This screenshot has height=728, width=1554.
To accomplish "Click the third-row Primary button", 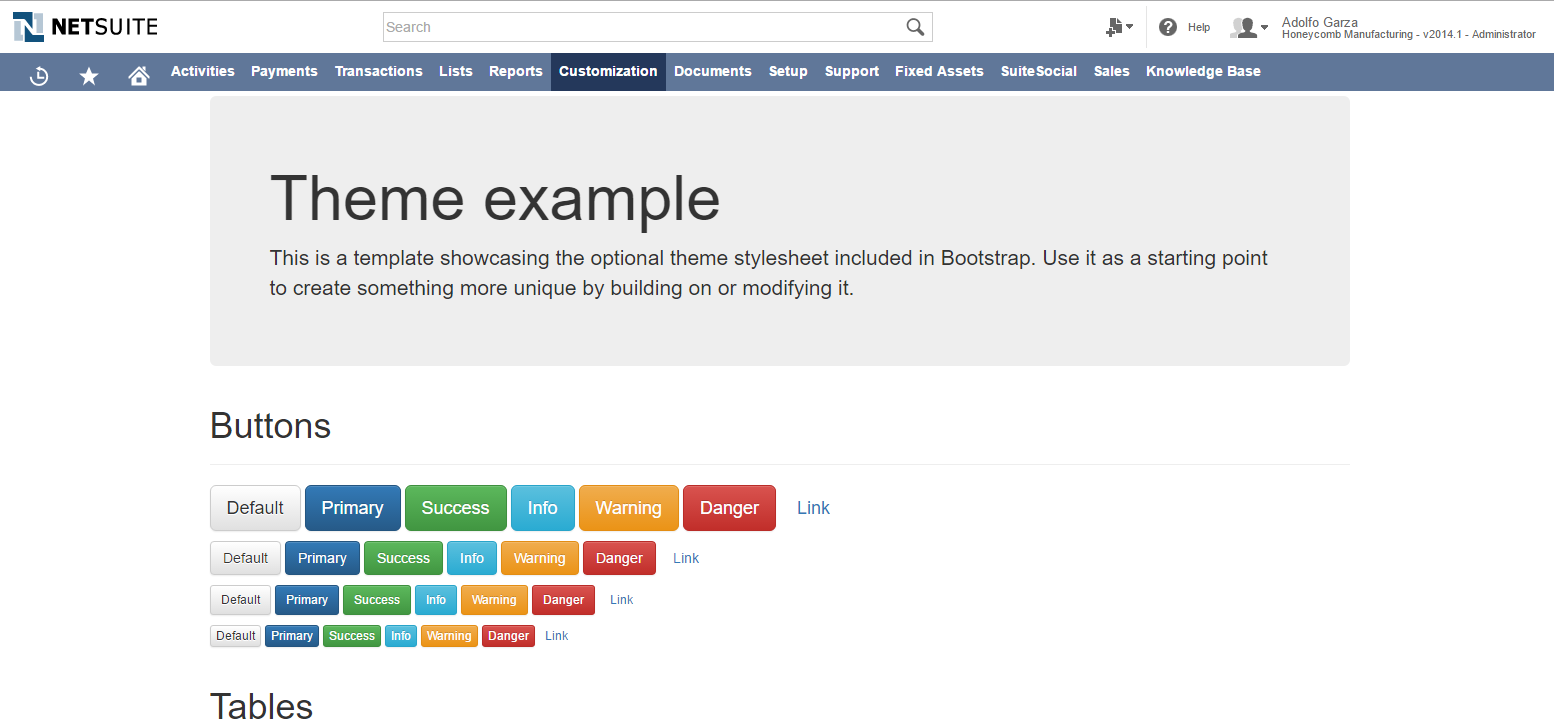I will [x=307, y=600].
